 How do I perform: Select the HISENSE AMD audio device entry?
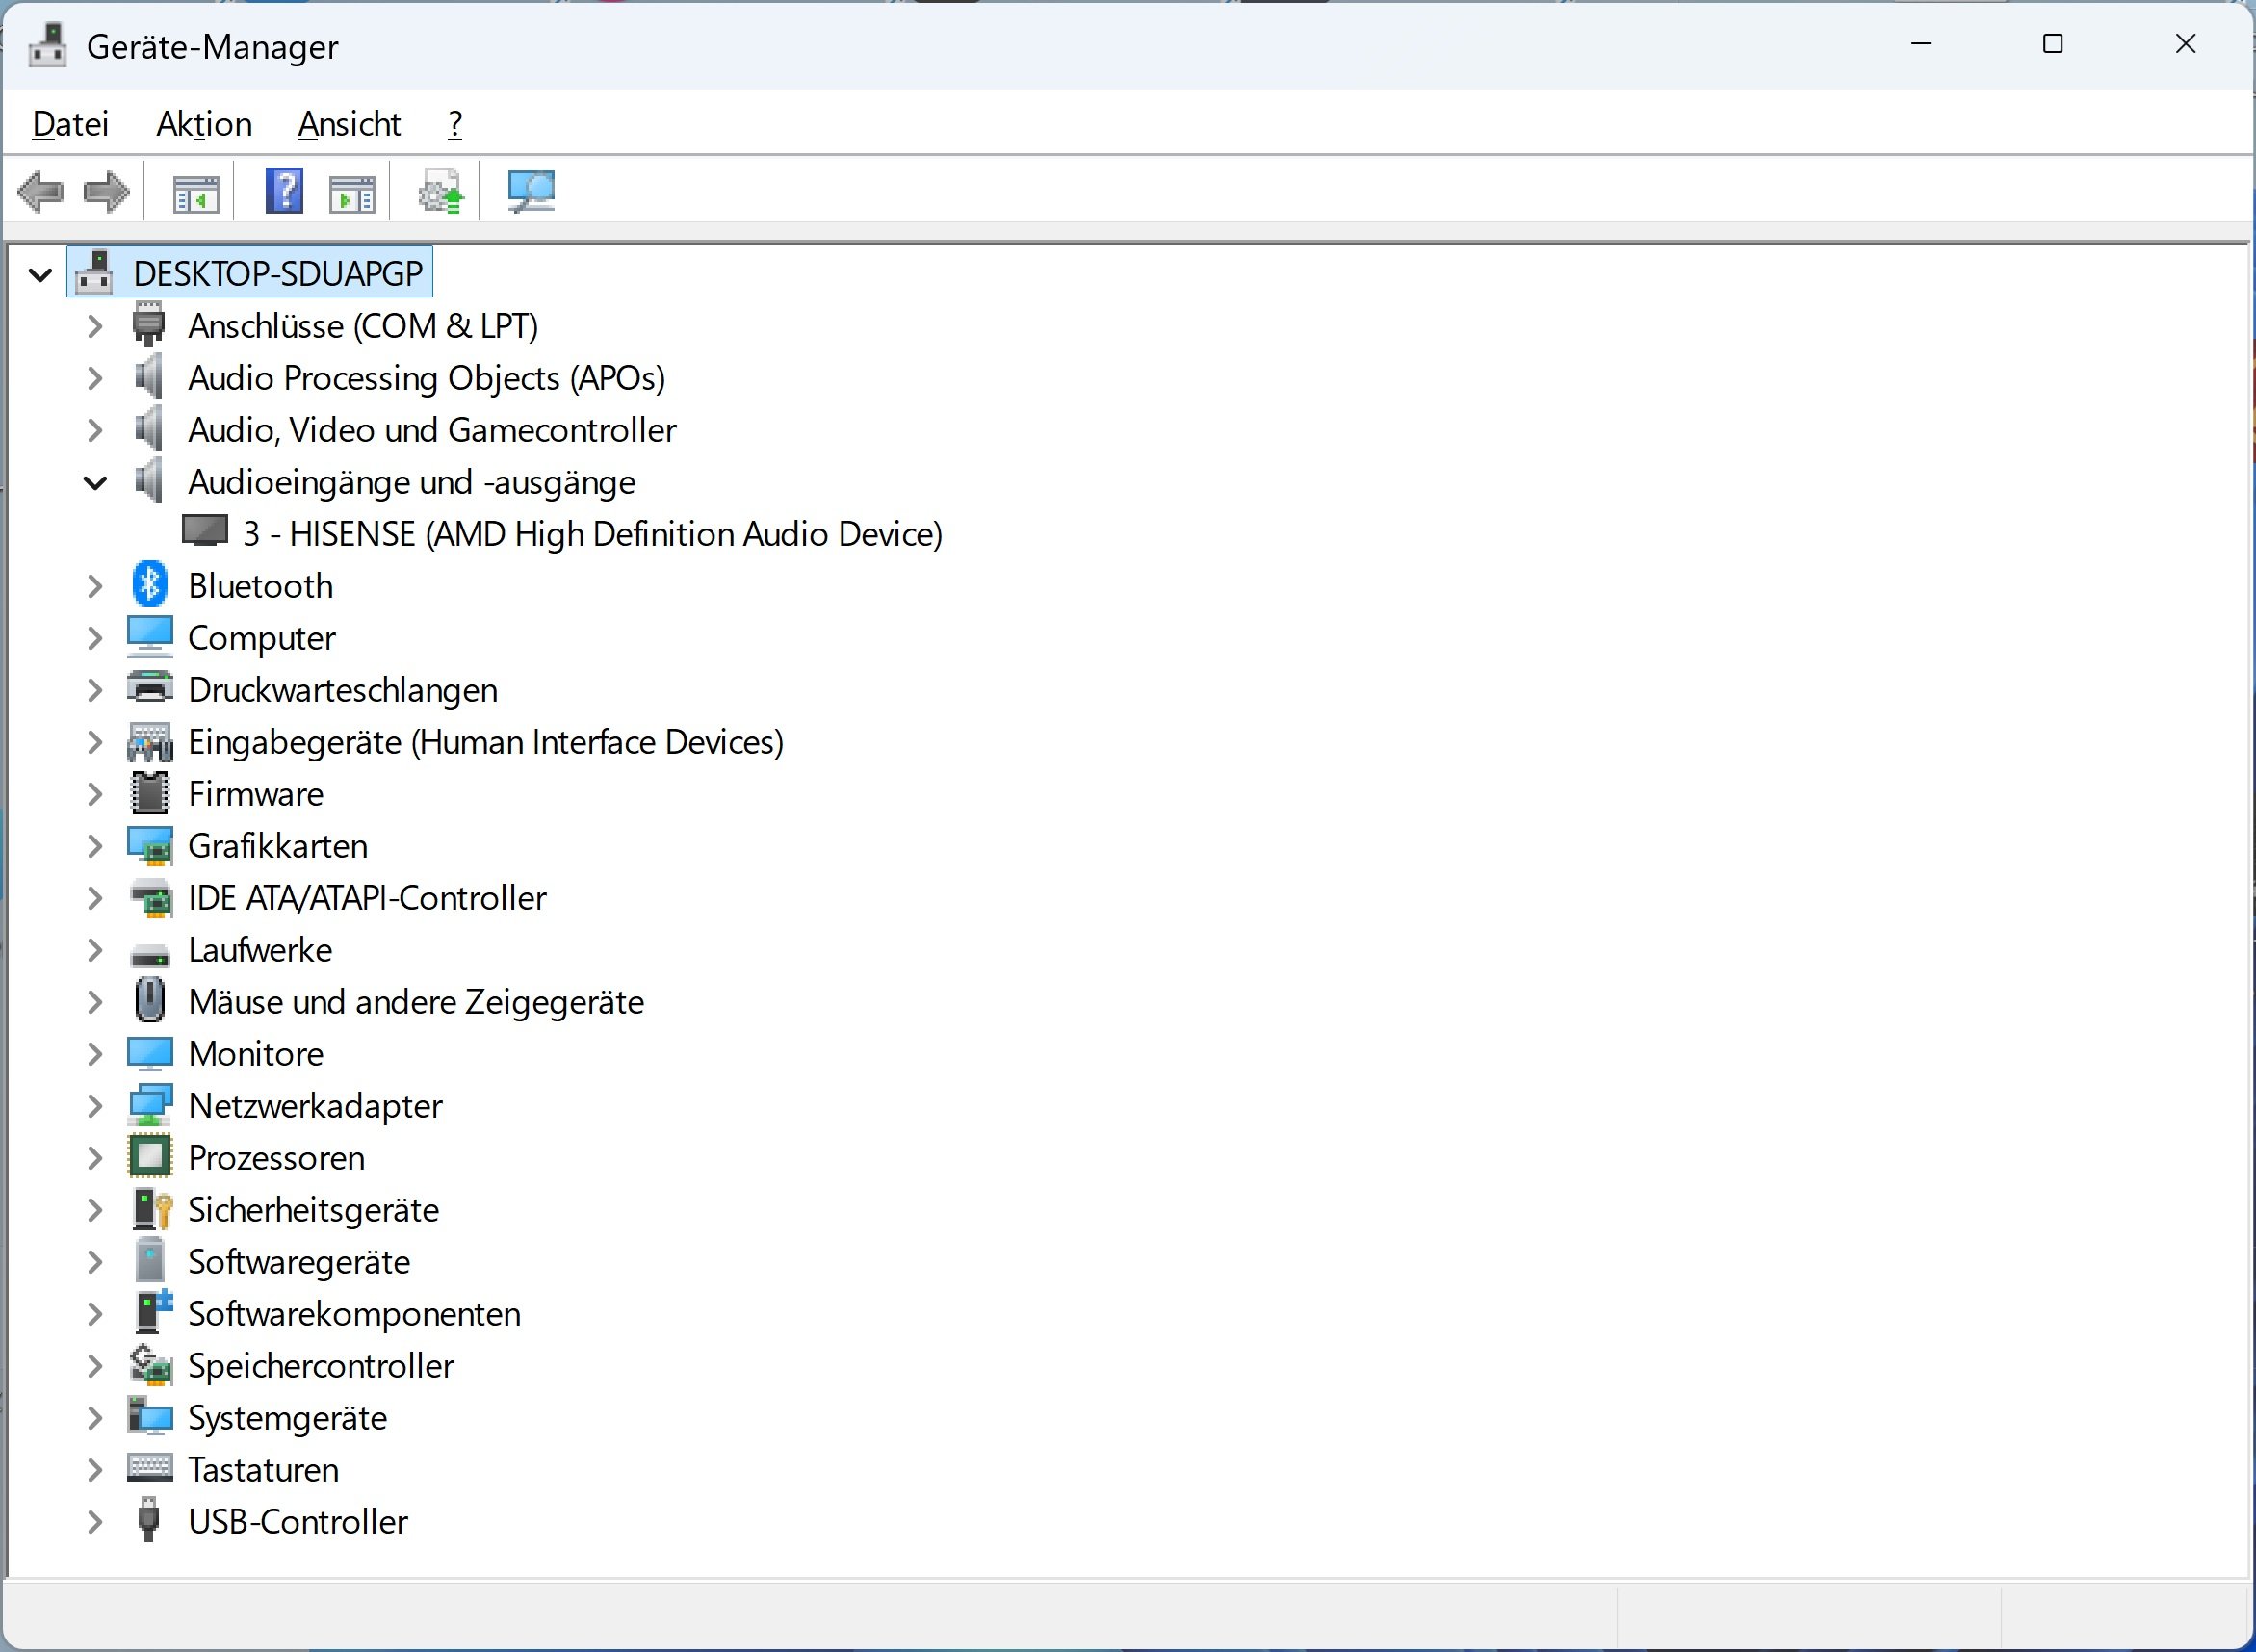(592, 534)
